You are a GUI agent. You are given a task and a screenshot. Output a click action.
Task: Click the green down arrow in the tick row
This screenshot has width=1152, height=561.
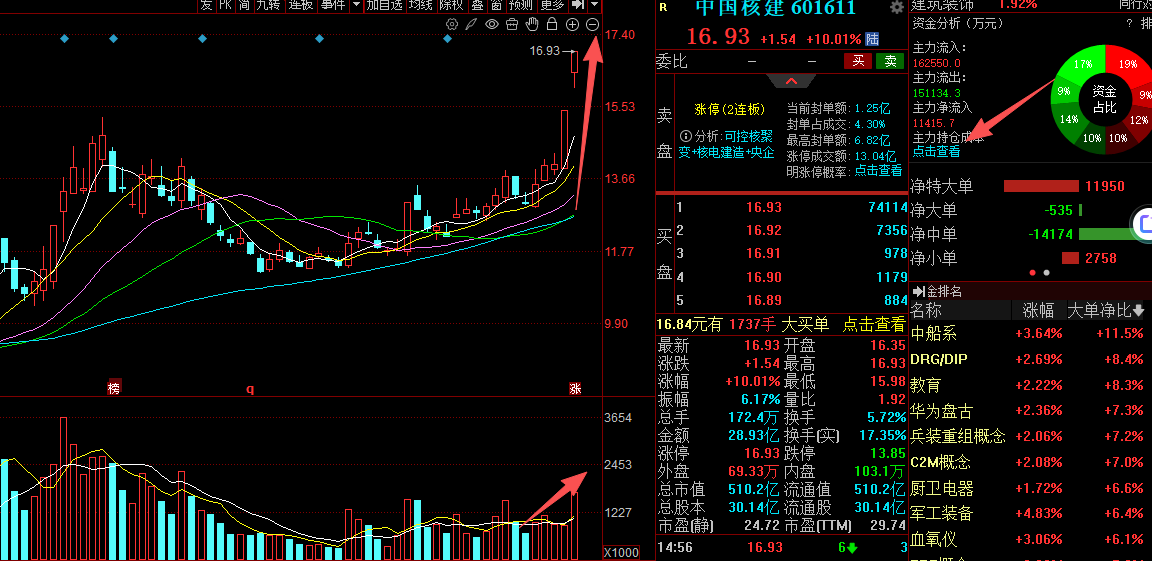click(852, 547)
